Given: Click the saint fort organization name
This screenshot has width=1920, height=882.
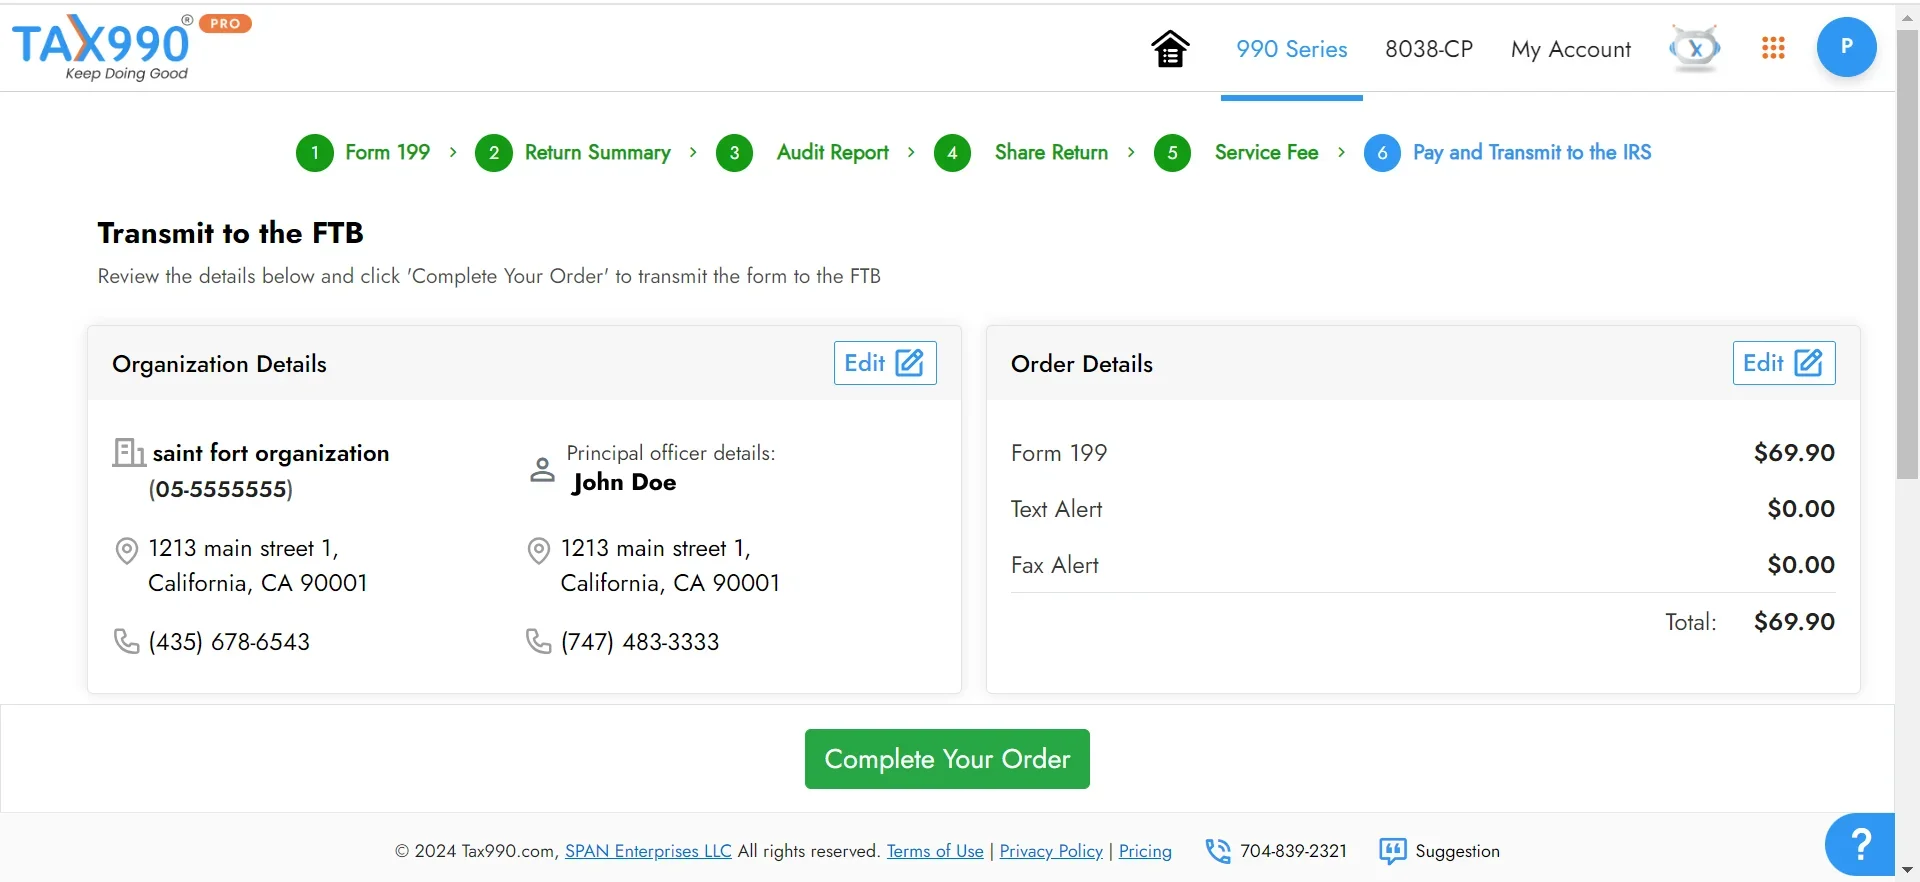Looking at the screenshot, I should point(271,453).
